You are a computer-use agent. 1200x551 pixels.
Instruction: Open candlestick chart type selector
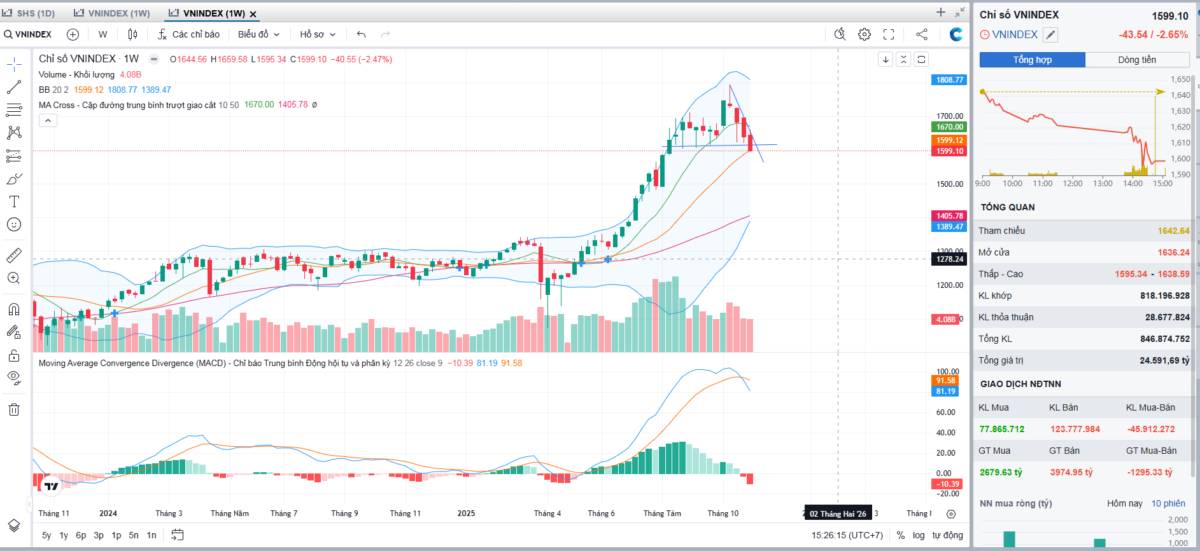pyautogui.click(x=132, y=34)
